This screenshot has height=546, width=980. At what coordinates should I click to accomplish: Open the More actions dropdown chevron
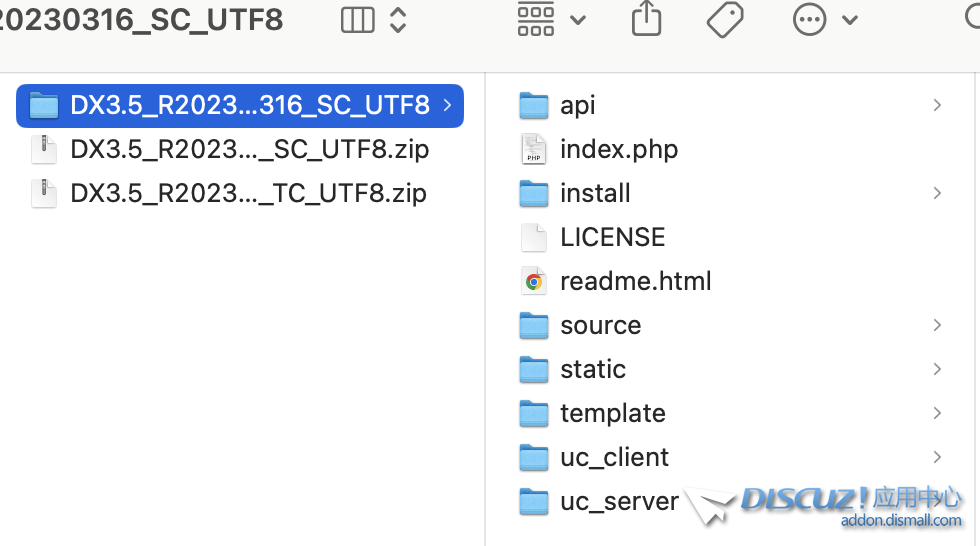click(851, 20)
